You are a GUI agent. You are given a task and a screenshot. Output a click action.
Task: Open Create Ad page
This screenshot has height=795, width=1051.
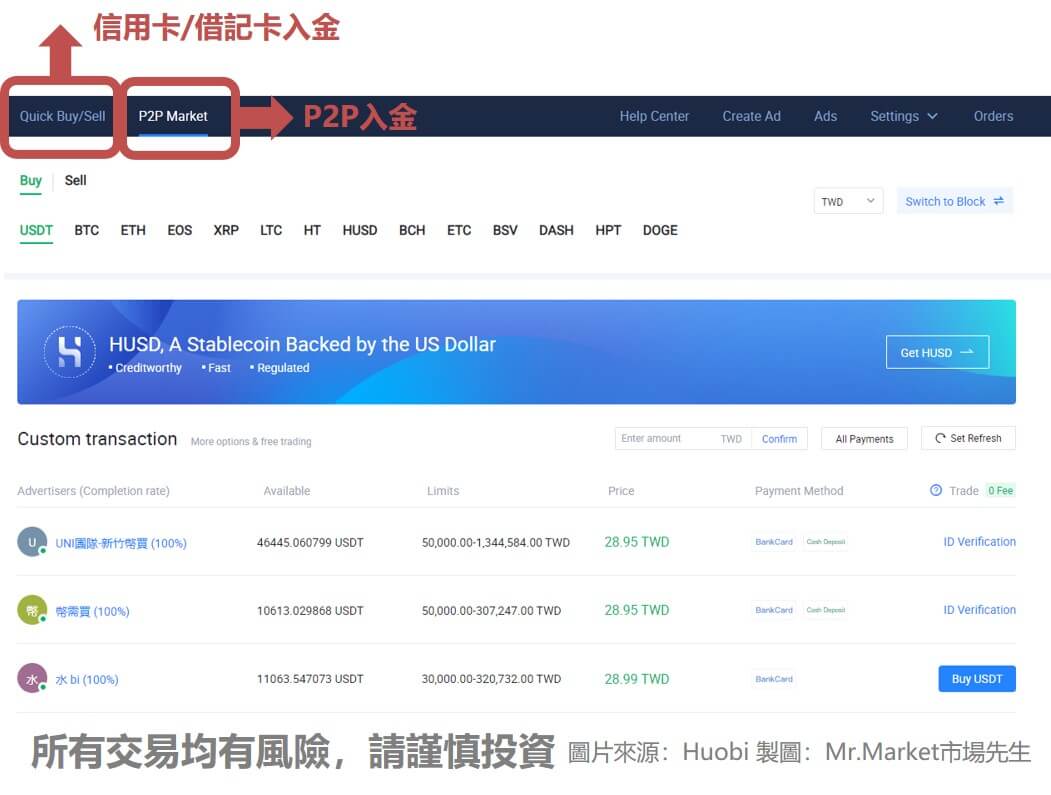click(x=751, y=116)
